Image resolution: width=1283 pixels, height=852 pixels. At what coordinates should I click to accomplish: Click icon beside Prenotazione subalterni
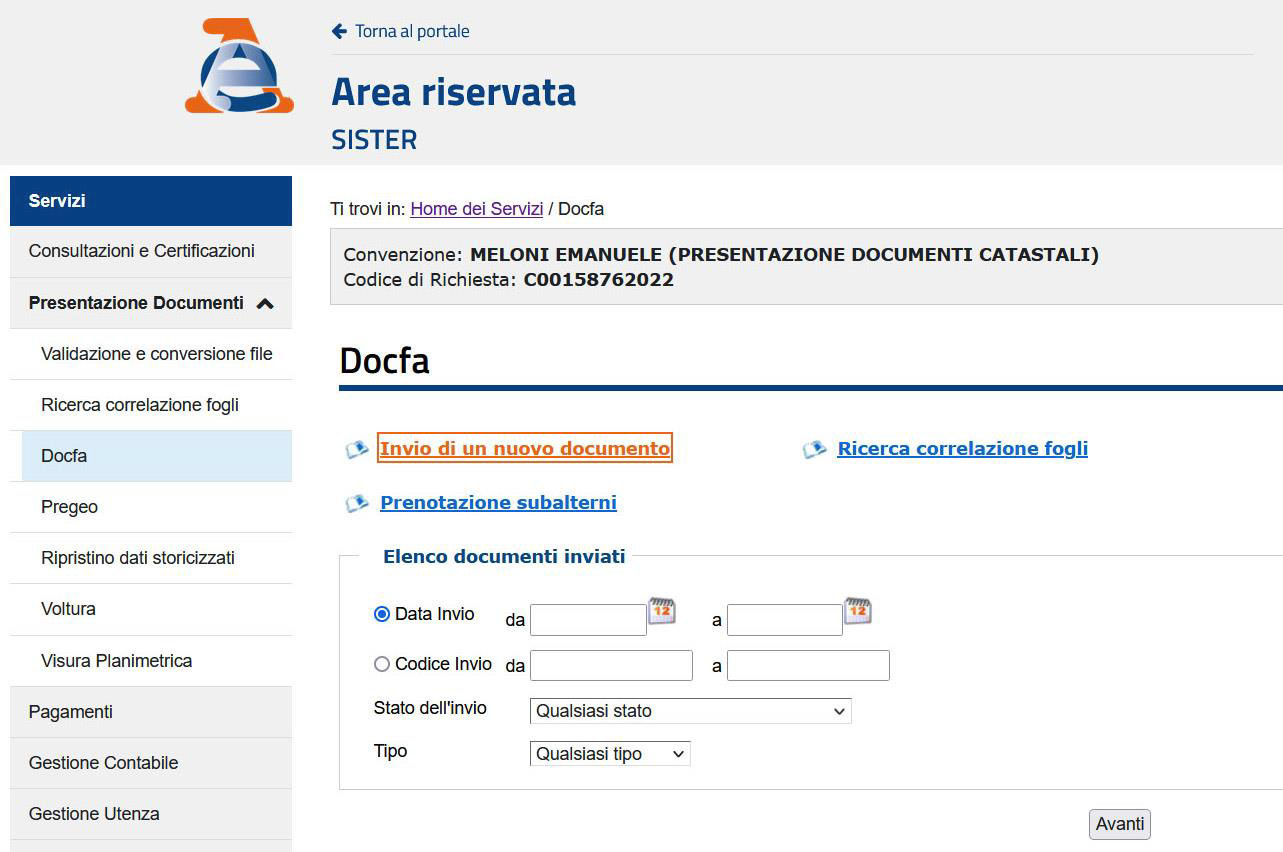(357, 503)
